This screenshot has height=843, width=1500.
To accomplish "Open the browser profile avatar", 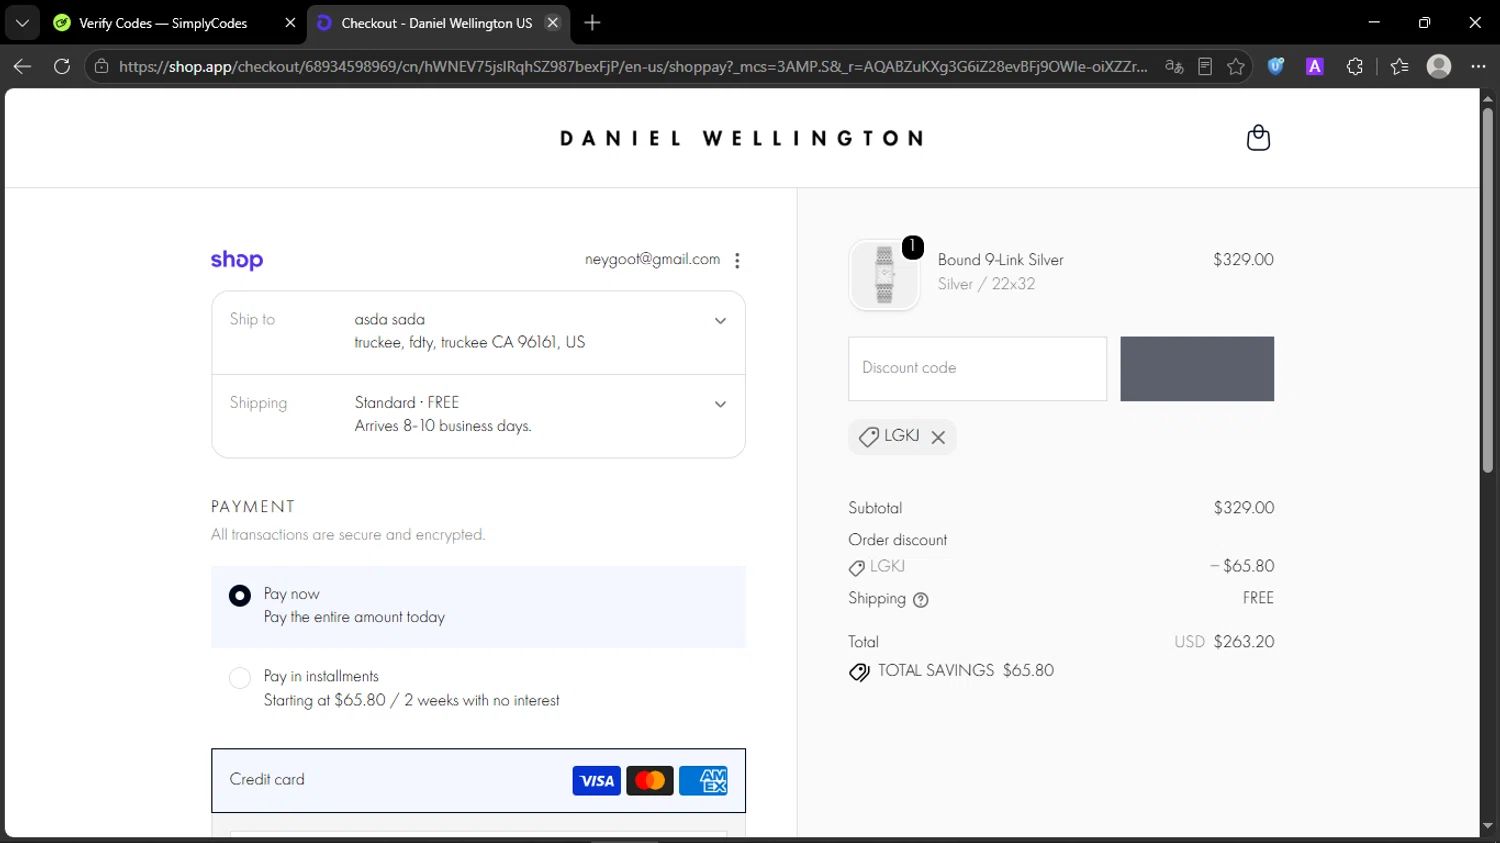I will (x=1439, y=66).
